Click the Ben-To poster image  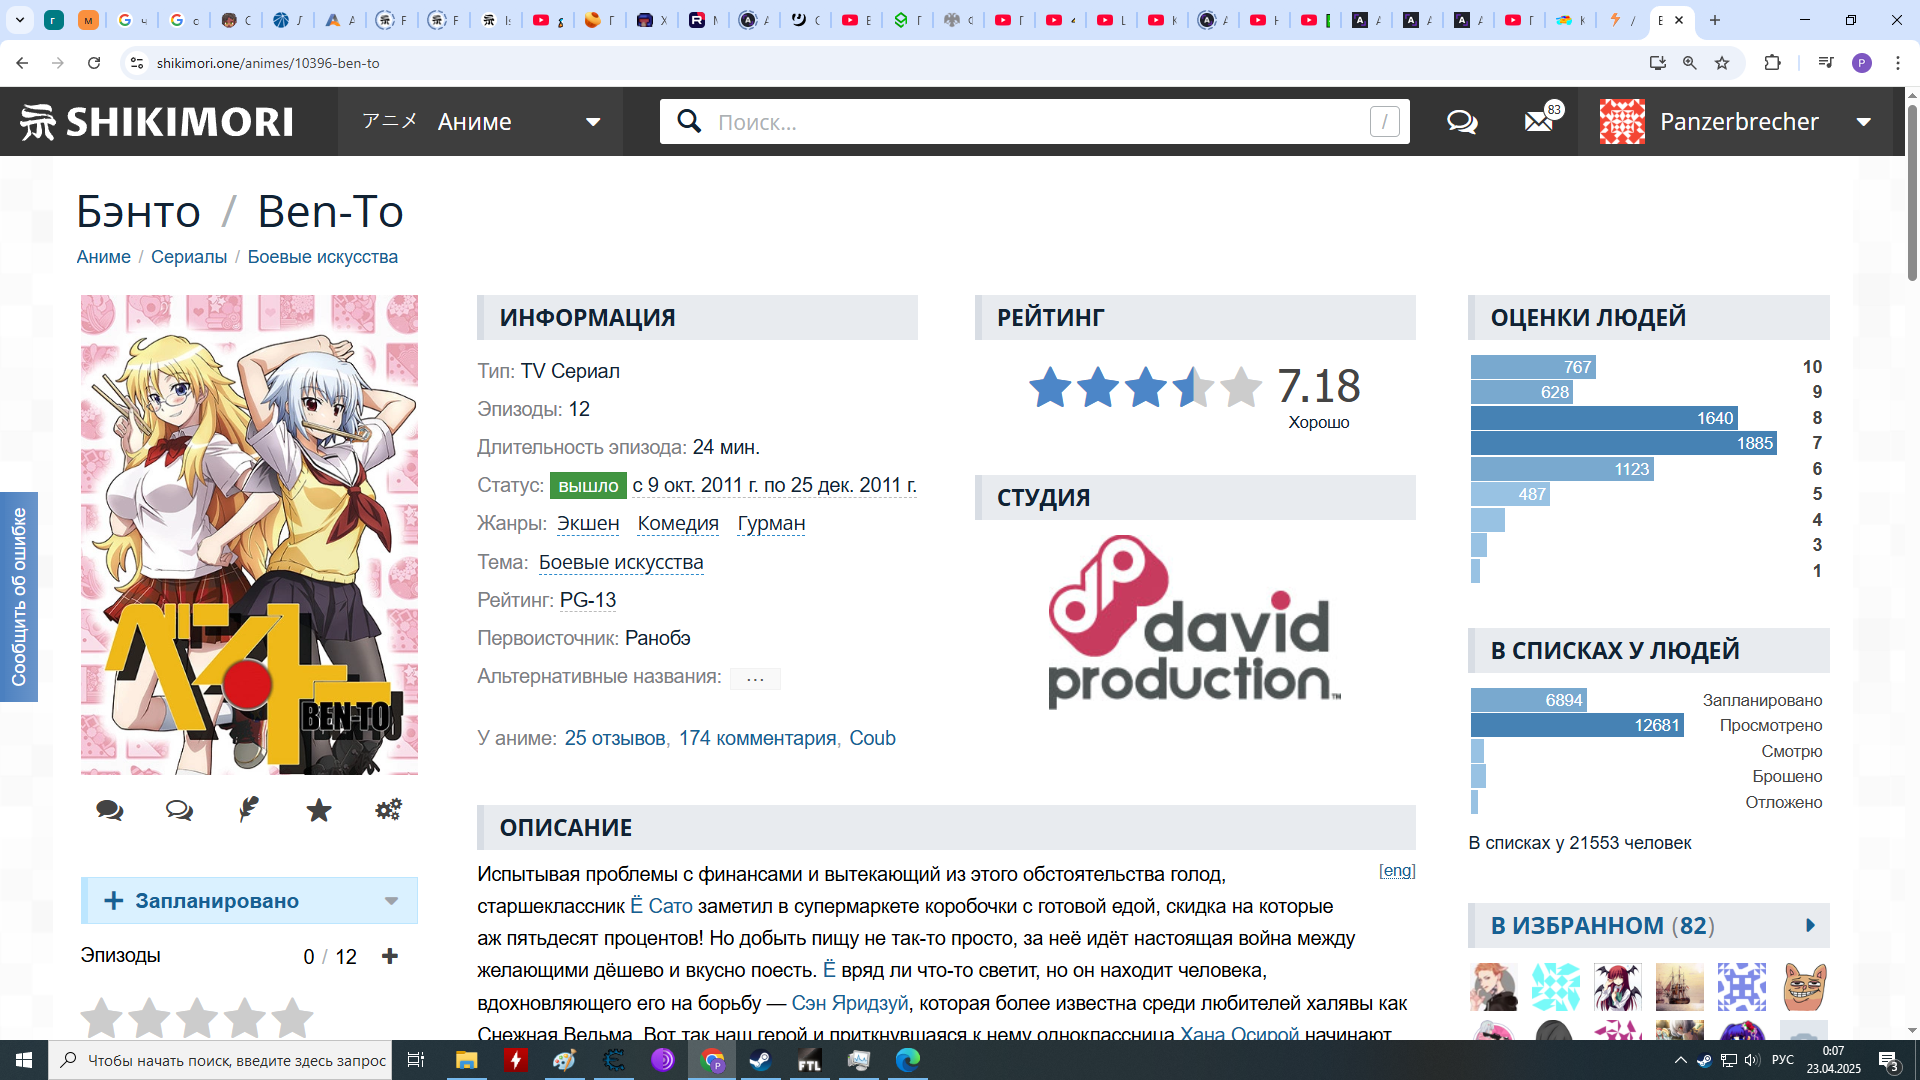pyautogui.click(x=249, y=535)
